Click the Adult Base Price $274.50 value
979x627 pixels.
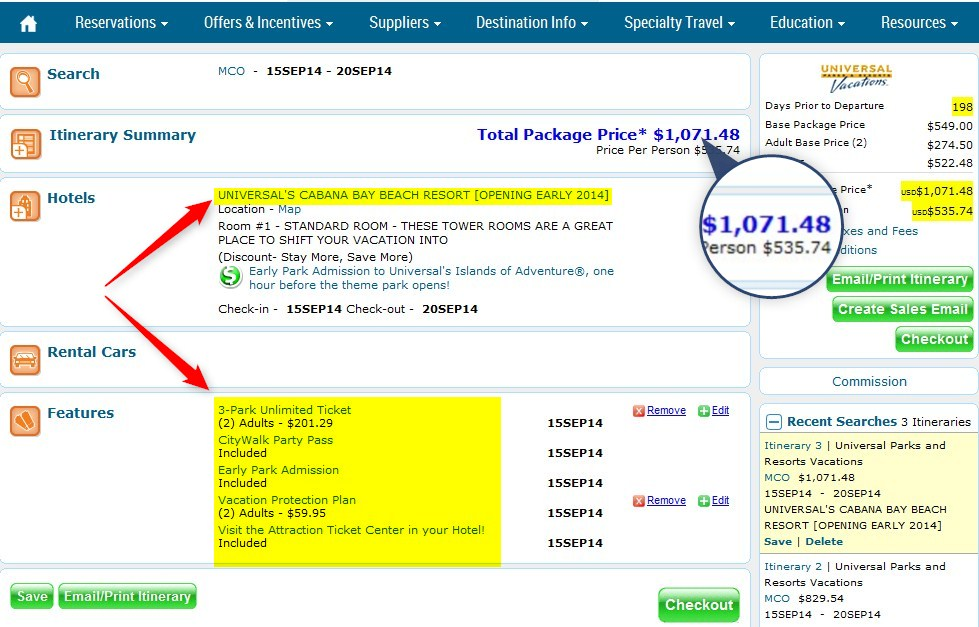point(950,145)
